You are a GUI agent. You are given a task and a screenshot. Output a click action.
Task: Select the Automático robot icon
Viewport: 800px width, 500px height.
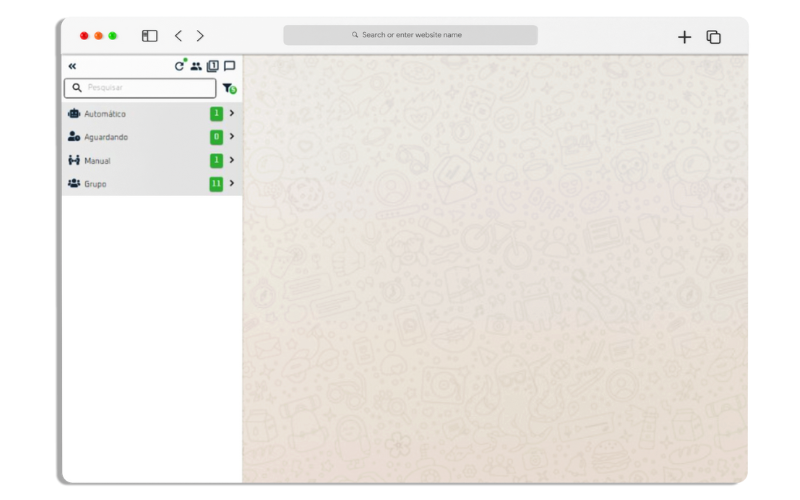74,113
